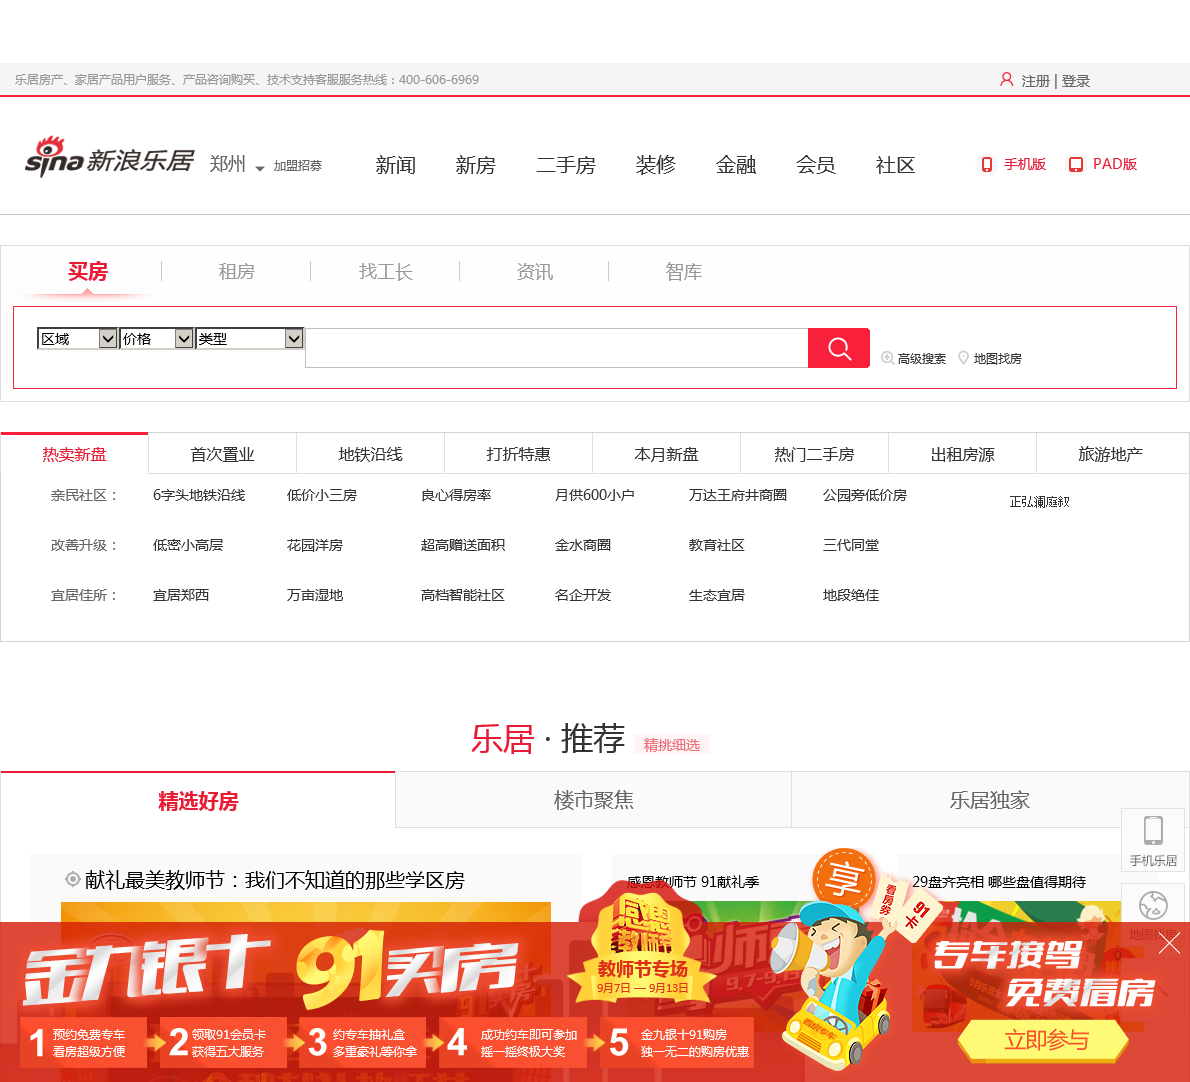Focus the property search text field
The image size is (1190, 1082).
coord(556,348)
